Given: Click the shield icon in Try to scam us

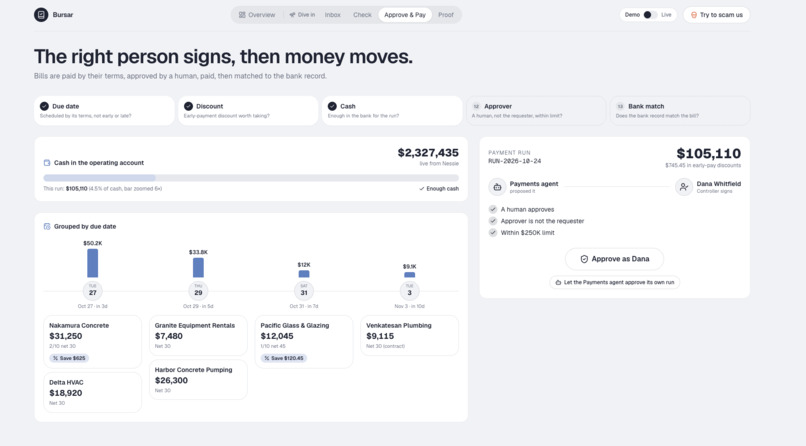Looking at the screenshot, I should pyautogui.click(x=694, y=15).
